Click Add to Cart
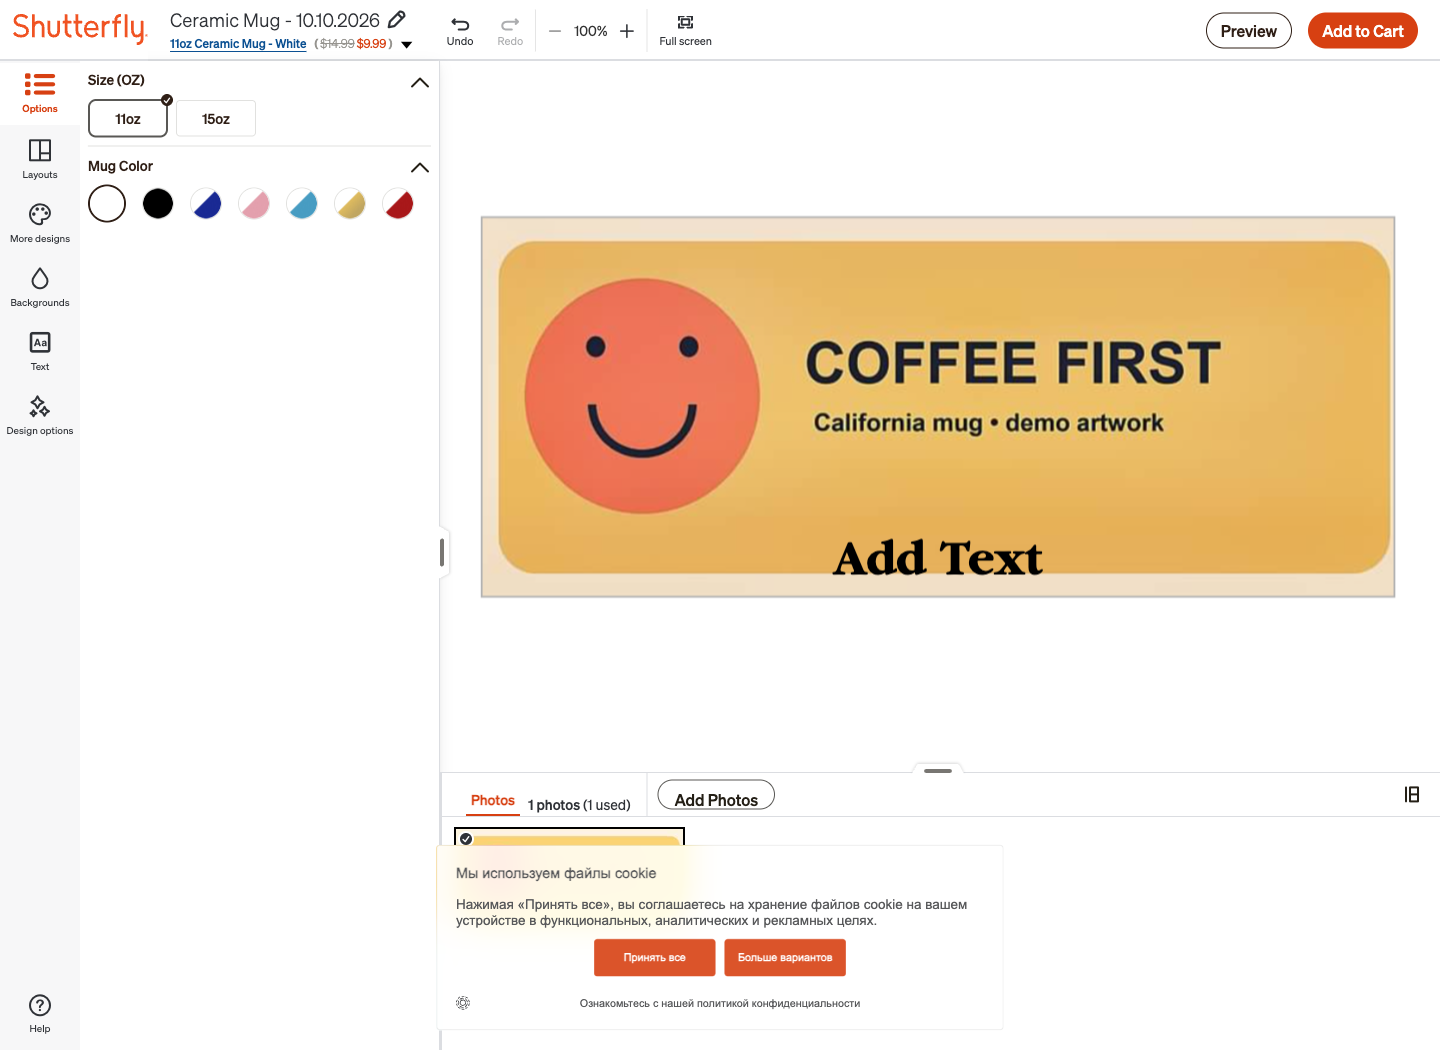This screenshot has height=1050, width=1440. (1363, 31)
